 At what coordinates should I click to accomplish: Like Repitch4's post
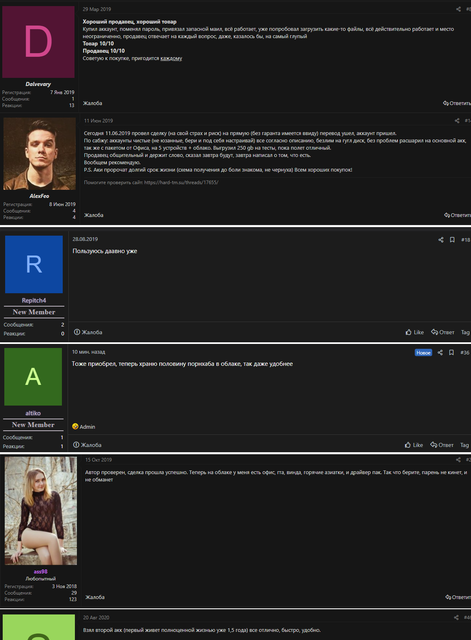click(x=415, y=332)
